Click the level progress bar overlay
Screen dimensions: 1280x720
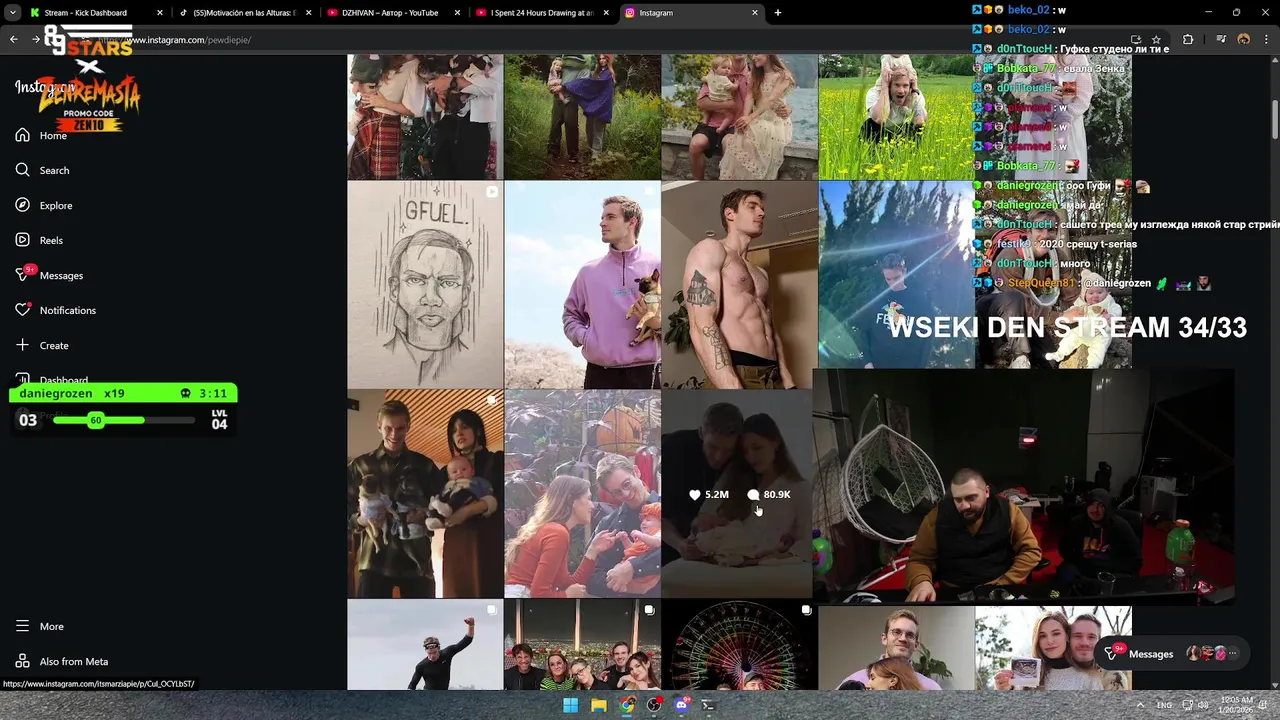pos(123,420)
